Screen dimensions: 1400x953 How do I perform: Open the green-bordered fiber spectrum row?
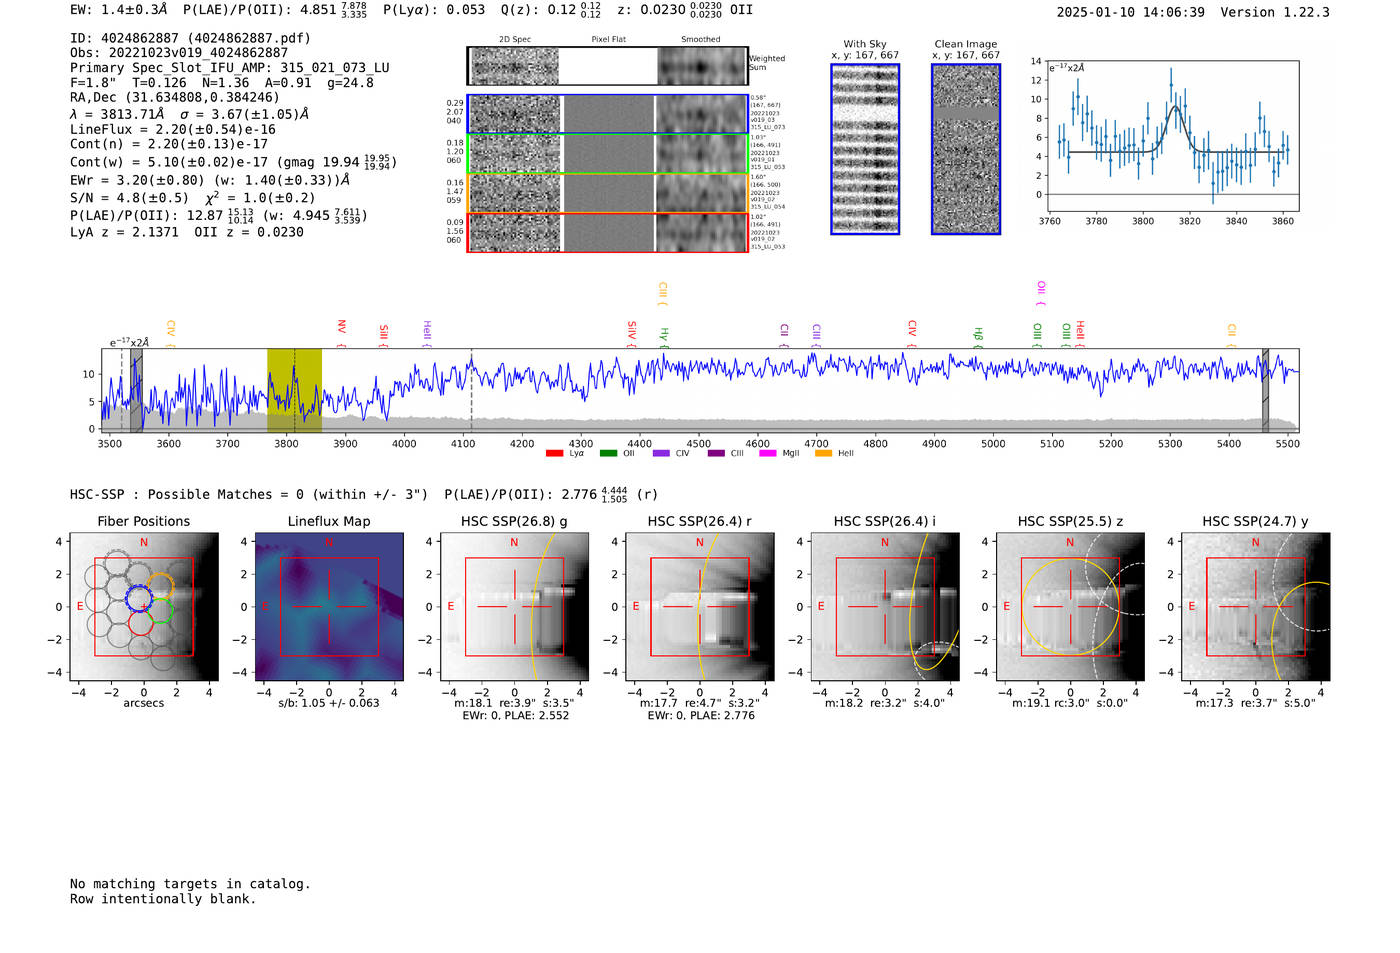pos(607,153)
